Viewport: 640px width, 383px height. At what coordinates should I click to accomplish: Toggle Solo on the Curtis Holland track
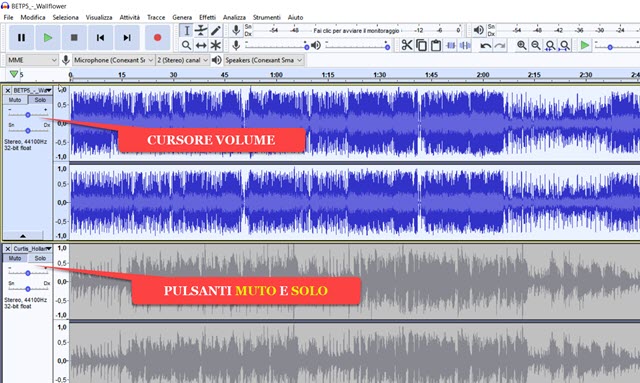[40, 258]
